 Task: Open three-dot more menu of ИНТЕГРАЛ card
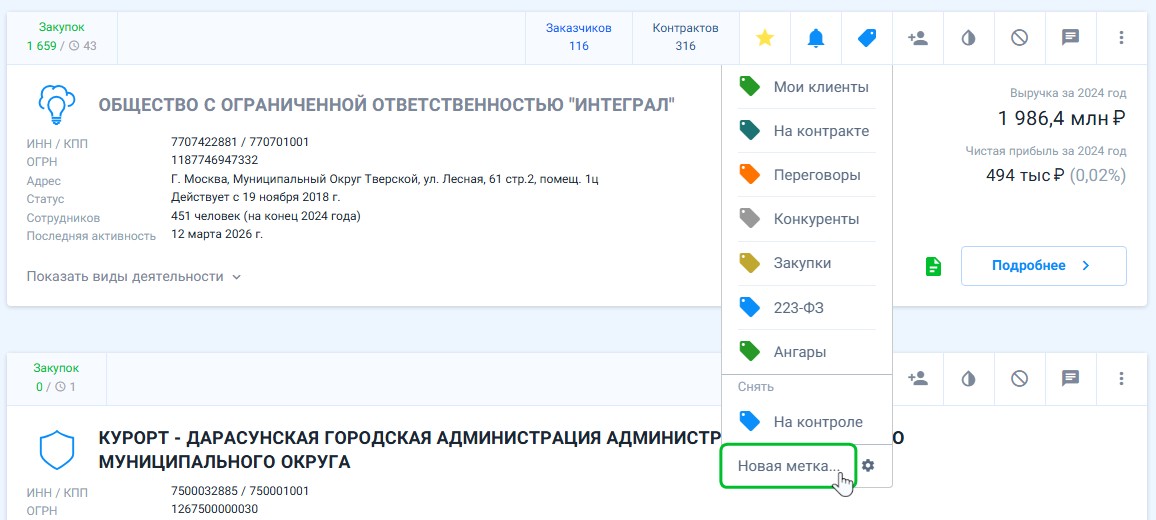click(x=1121, y=38)
